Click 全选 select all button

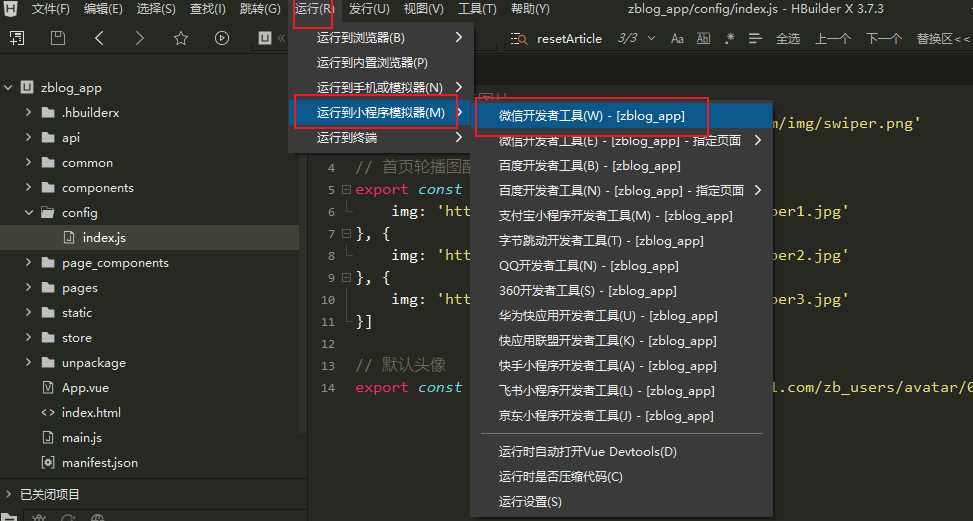(788, 39)
